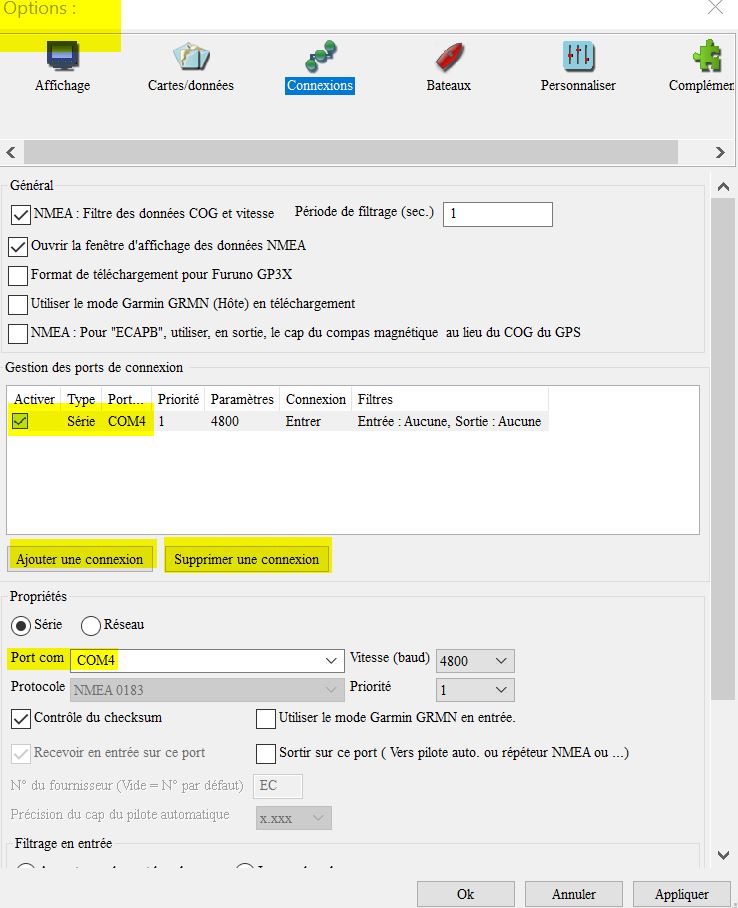Click Ajouter une connexion button
The height and width of the screenshot is (908, 738).
point(80,559)
